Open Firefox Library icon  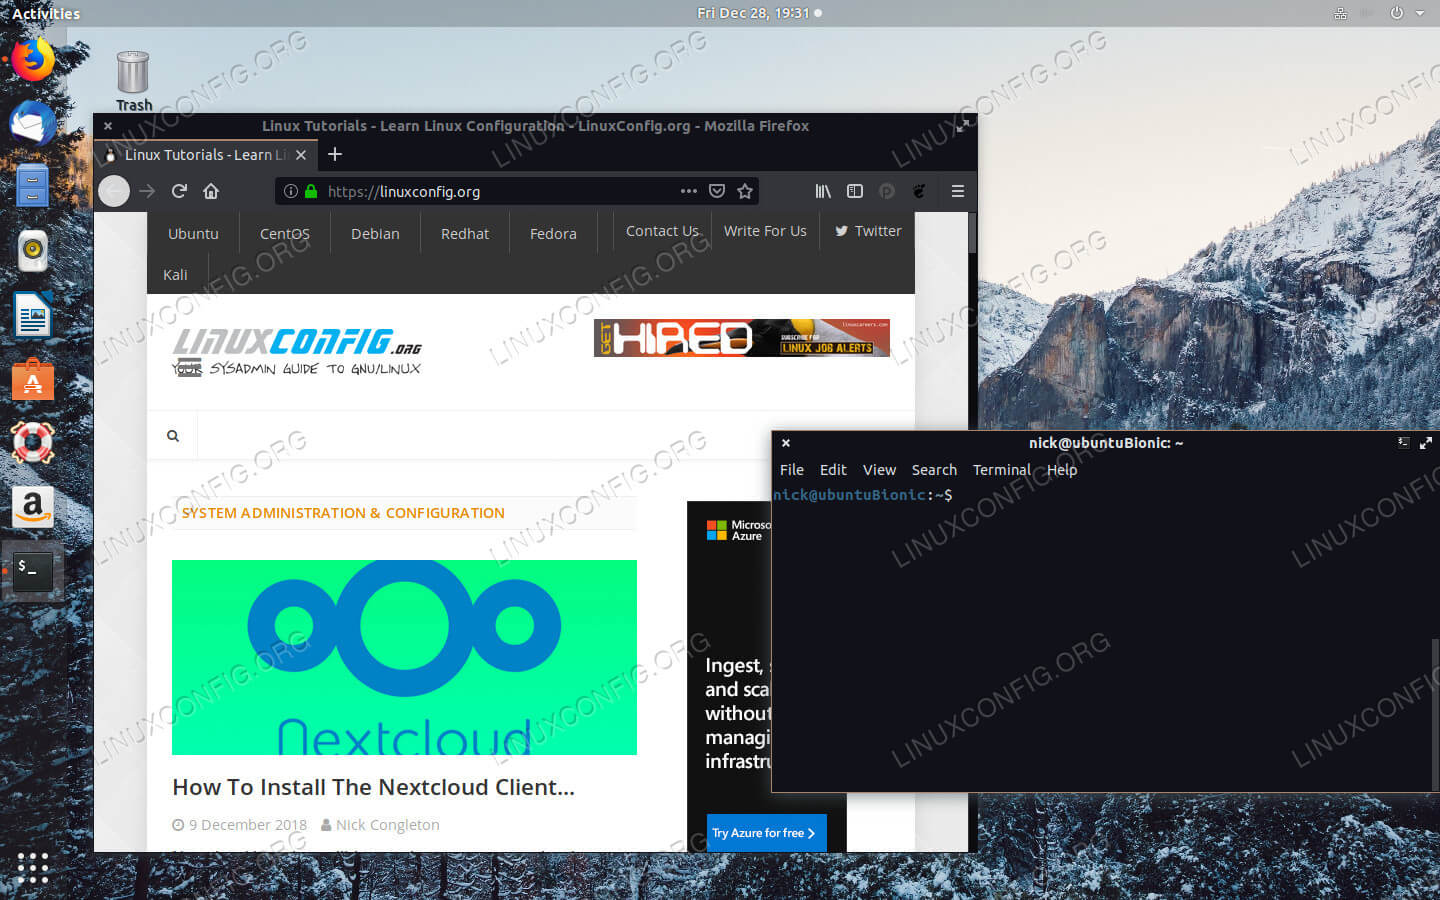pyautogui.click(x=823, y=191)
